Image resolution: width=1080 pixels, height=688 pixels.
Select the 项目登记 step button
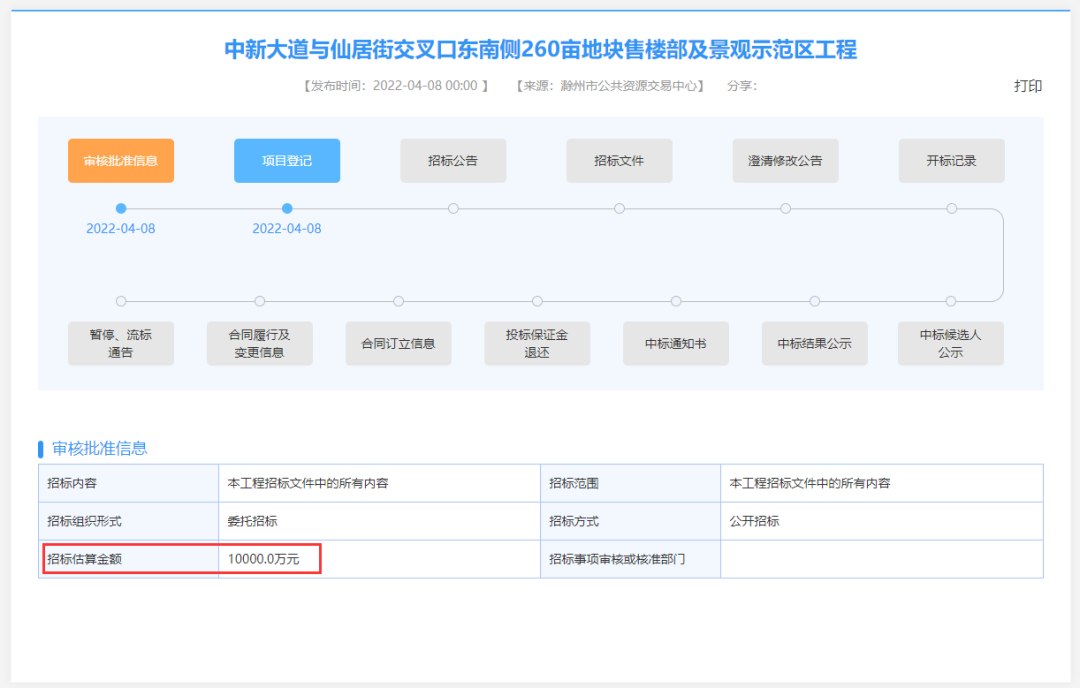[287, 161]
